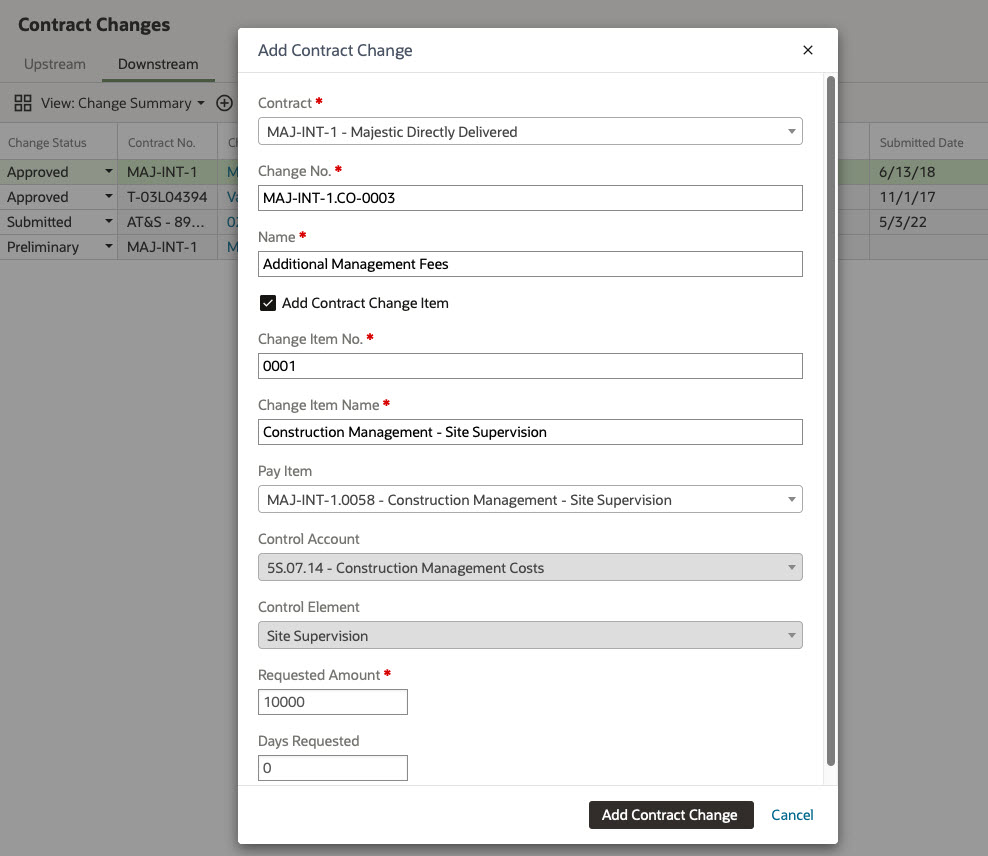The width and height of the screenshot is (988, 856).
Task: Click the plus add icon in toolbar
Action: click(225, 103)
